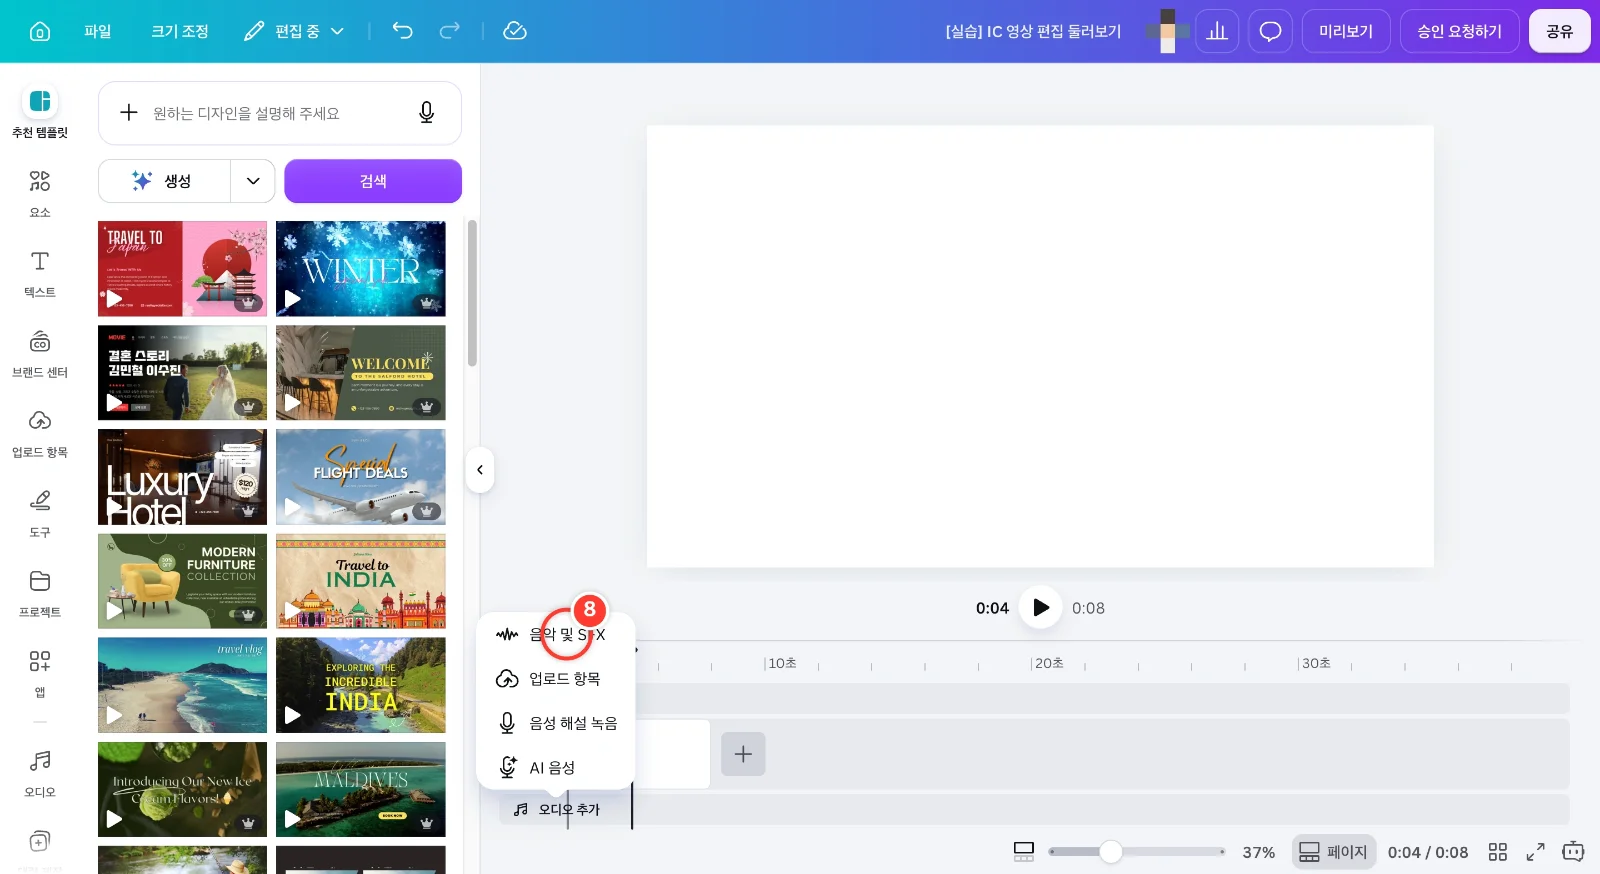Screen dimensions: 1600x874
Task: Undo the last action
Action: click(x=402, y=31)
